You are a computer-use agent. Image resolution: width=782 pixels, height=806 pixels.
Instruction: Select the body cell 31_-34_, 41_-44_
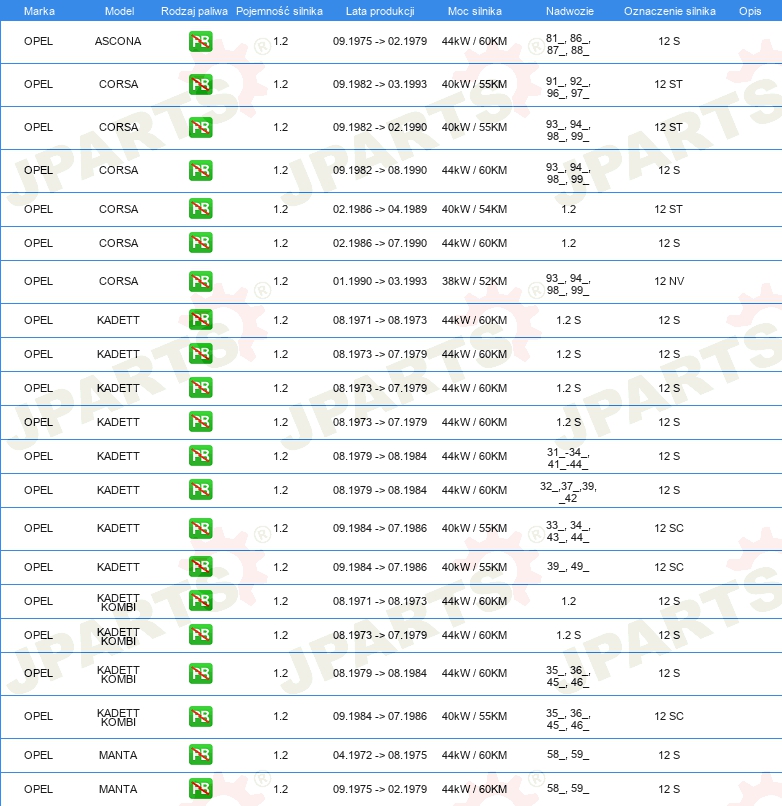pos(568,459)
